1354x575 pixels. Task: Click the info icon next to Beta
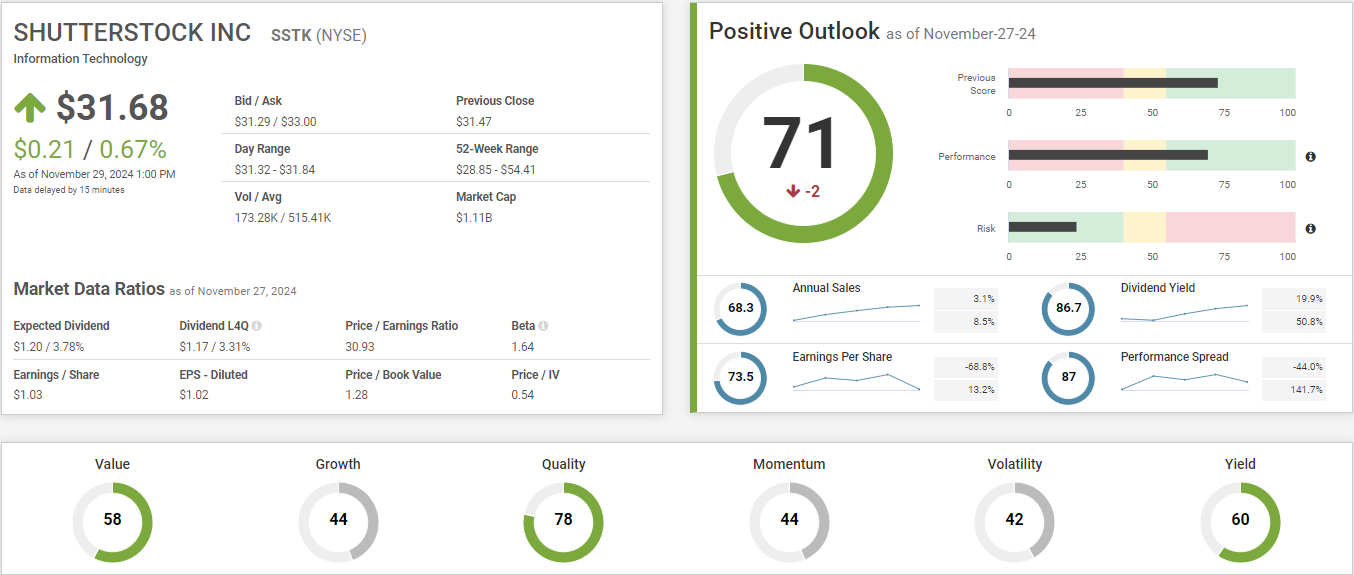coord(543,326)
